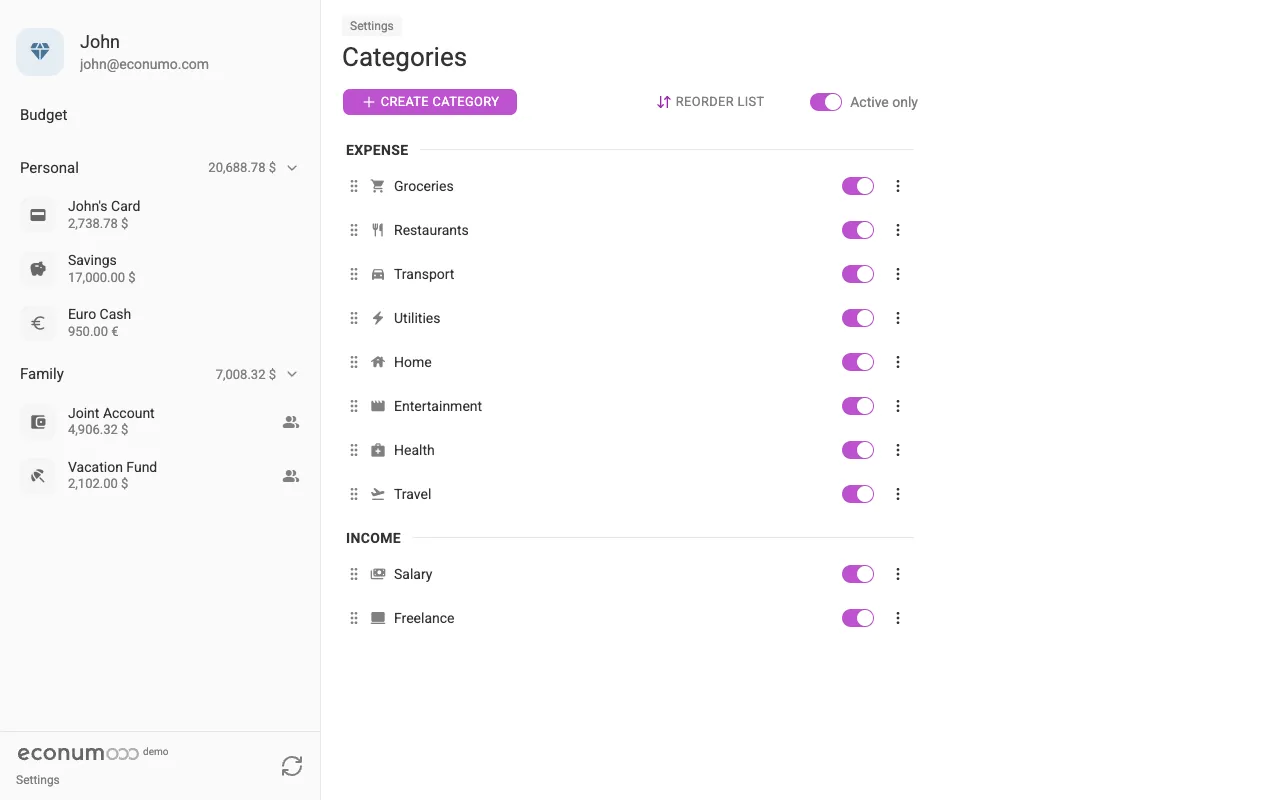Collapse the Family accounts group chevron
Image resolution: width=1280 pixels, height=800 pixels.
point(292,374)
